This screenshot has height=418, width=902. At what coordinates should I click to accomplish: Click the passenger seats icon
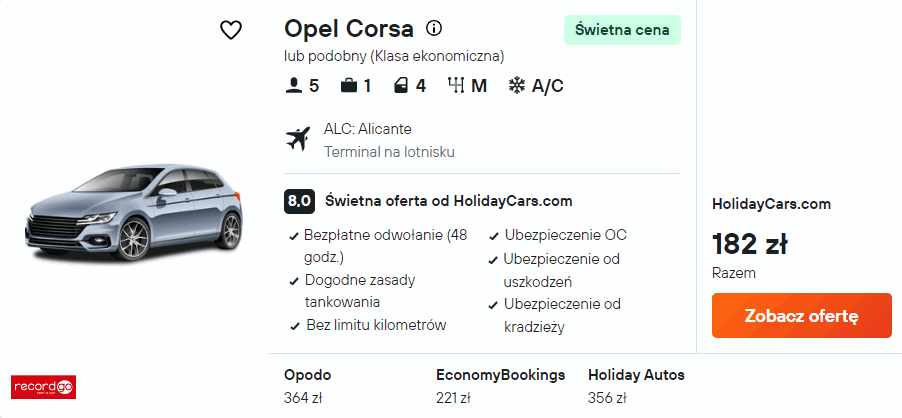coord(294,86)
